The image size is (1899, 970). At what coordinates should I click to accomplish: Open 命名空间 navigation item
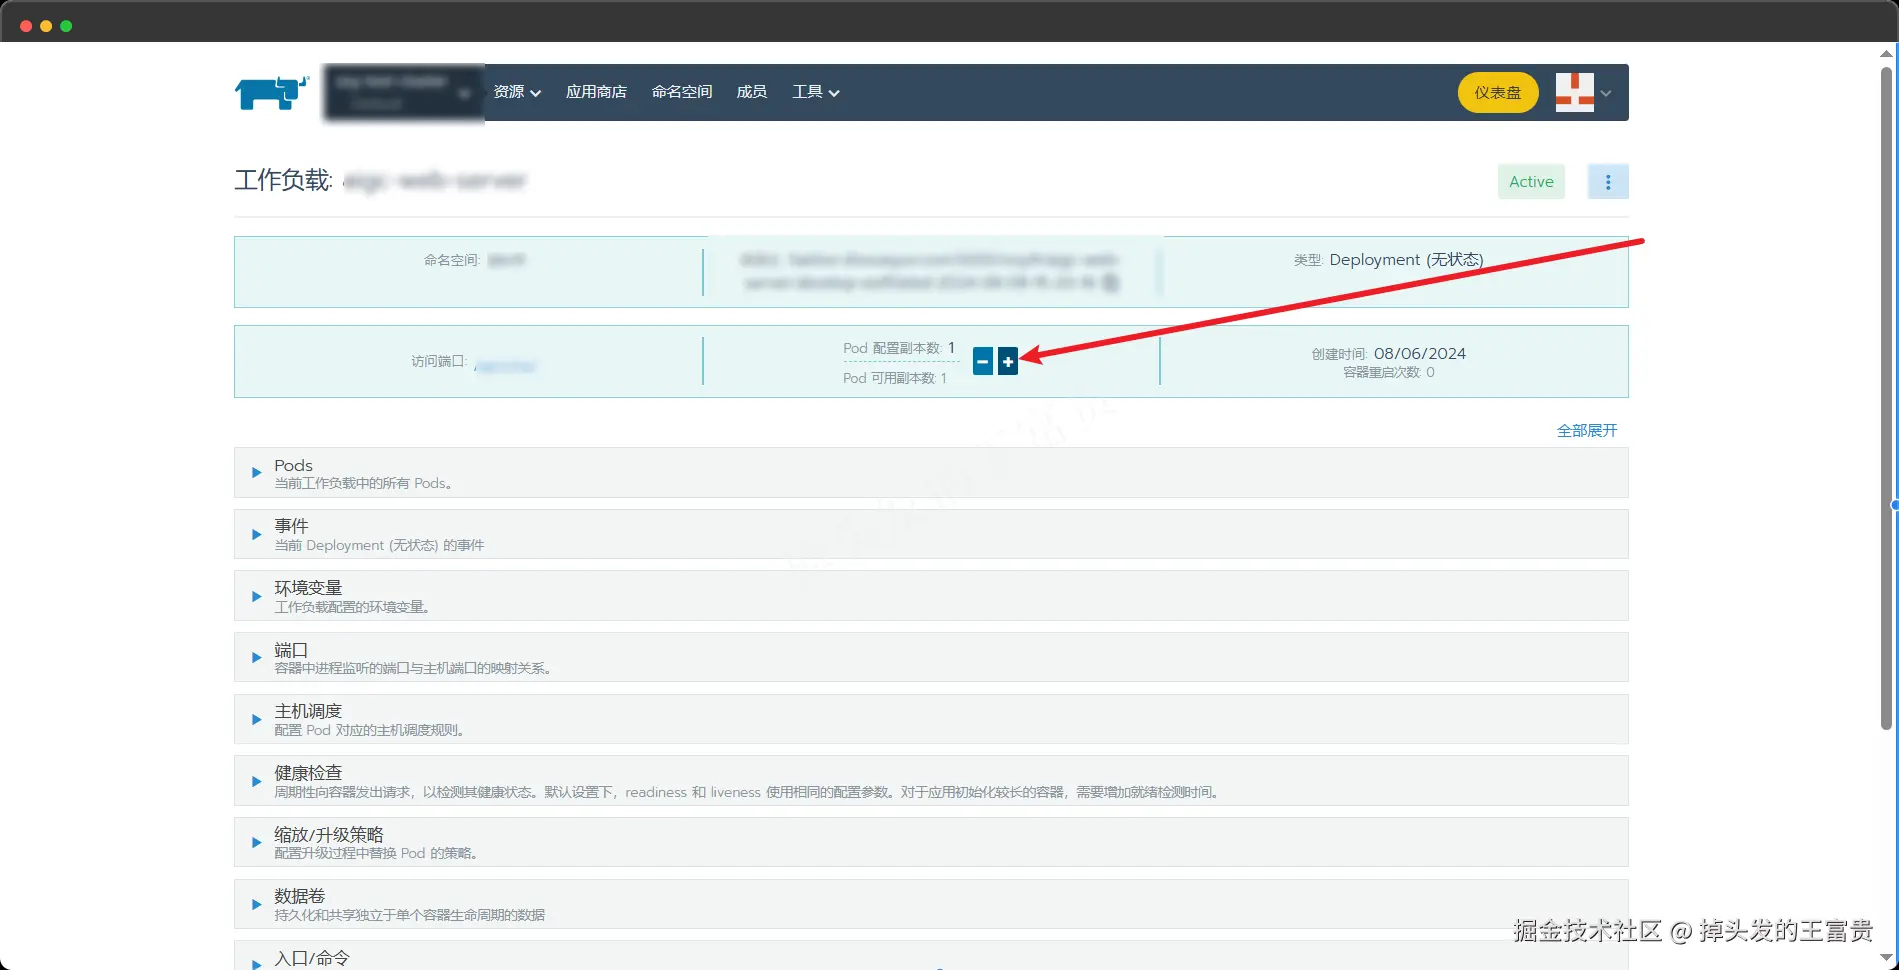click(x=682, y=92)
